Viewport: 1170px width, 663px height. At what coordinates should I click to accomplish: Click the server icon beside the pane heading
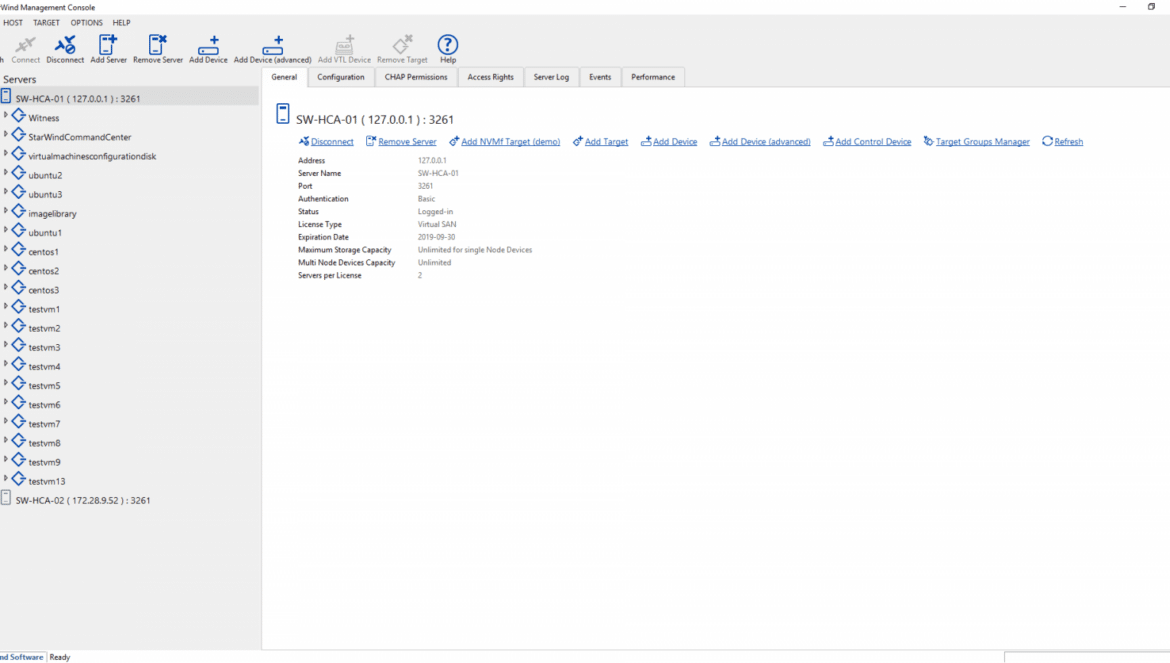(283, 113)
